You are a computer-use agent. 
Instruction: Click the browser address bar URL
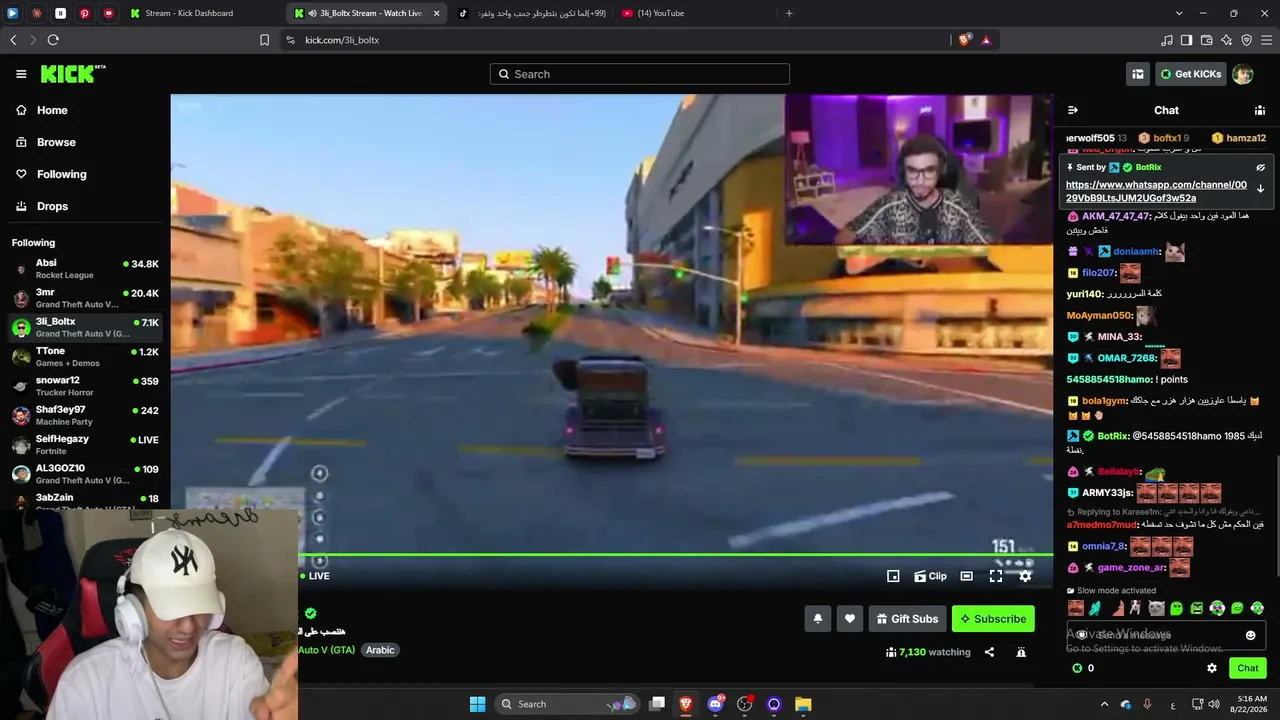click(x=342, y=40)
